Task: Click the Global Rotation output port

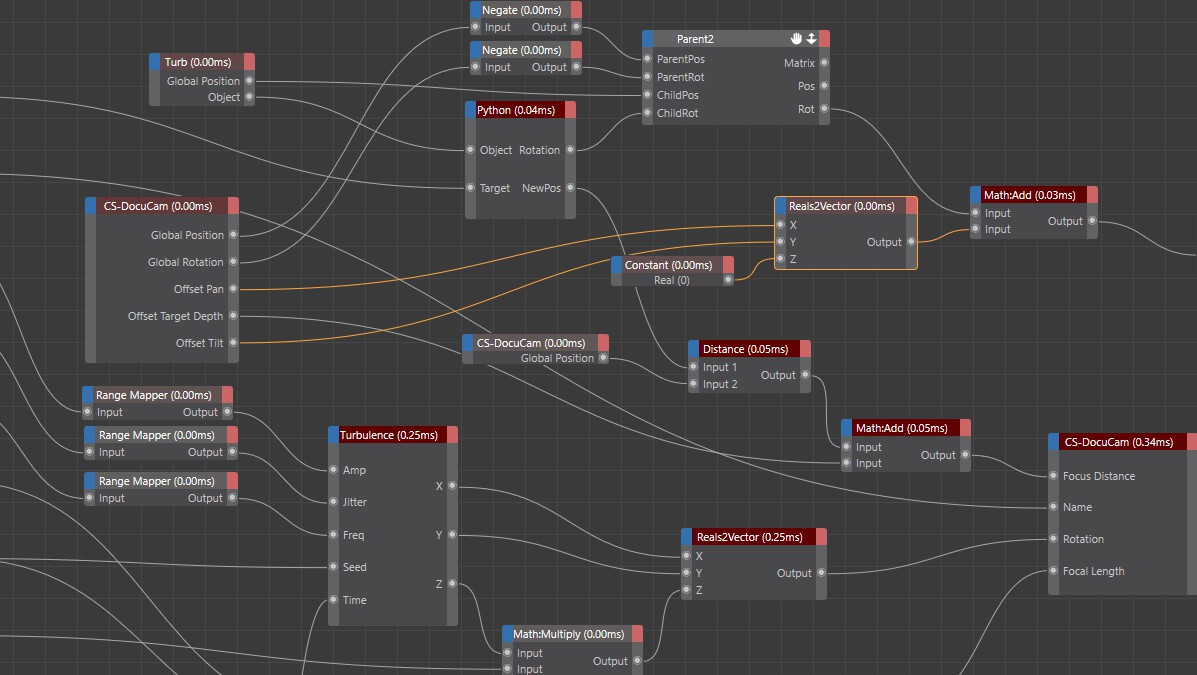Action: coord(233,262)
